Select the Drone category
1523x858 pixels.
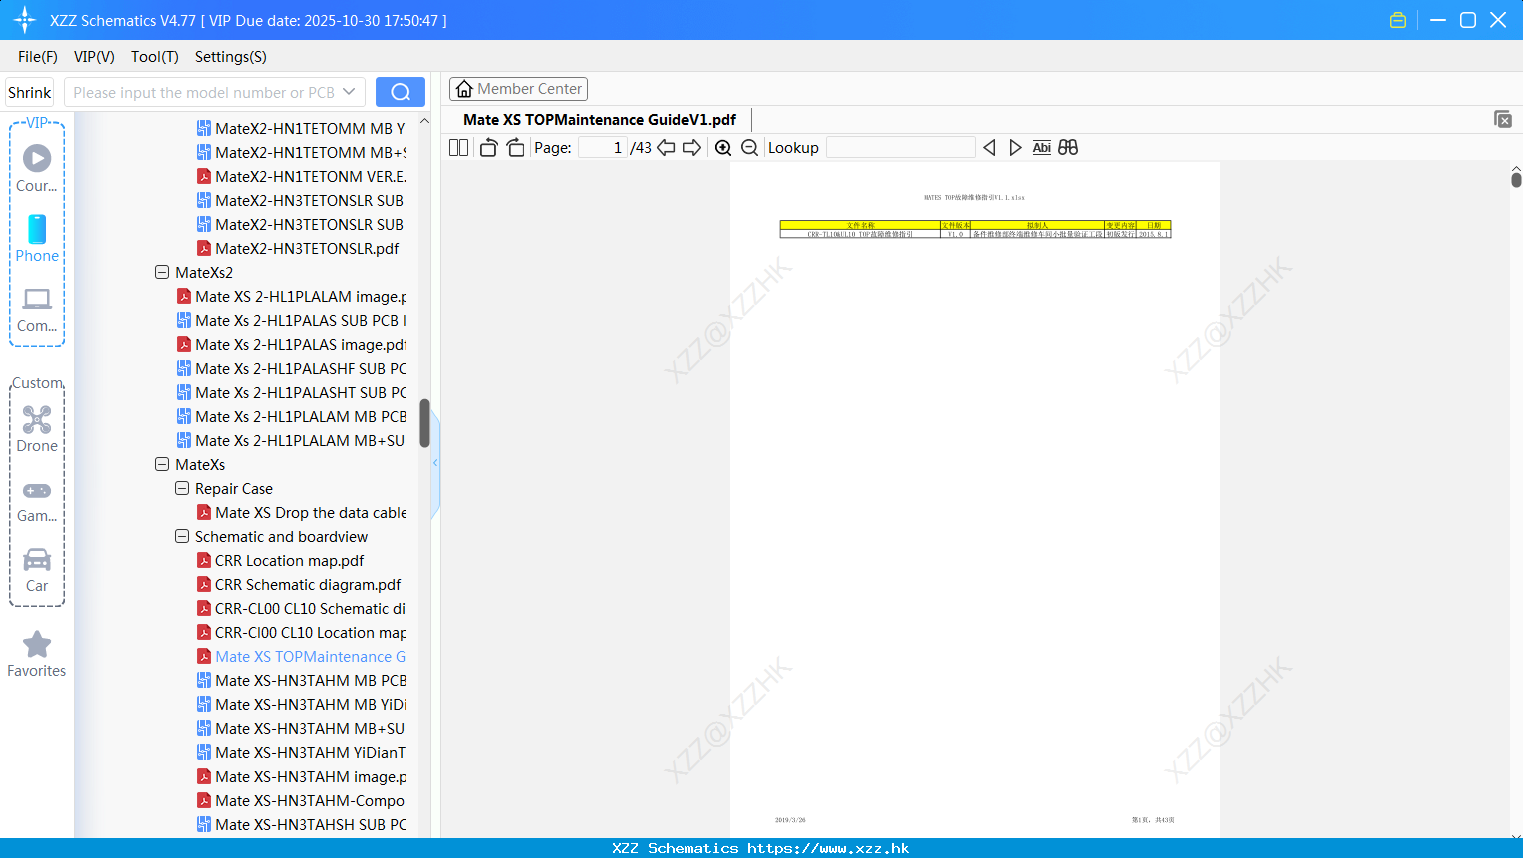click(x=37, y=429)
